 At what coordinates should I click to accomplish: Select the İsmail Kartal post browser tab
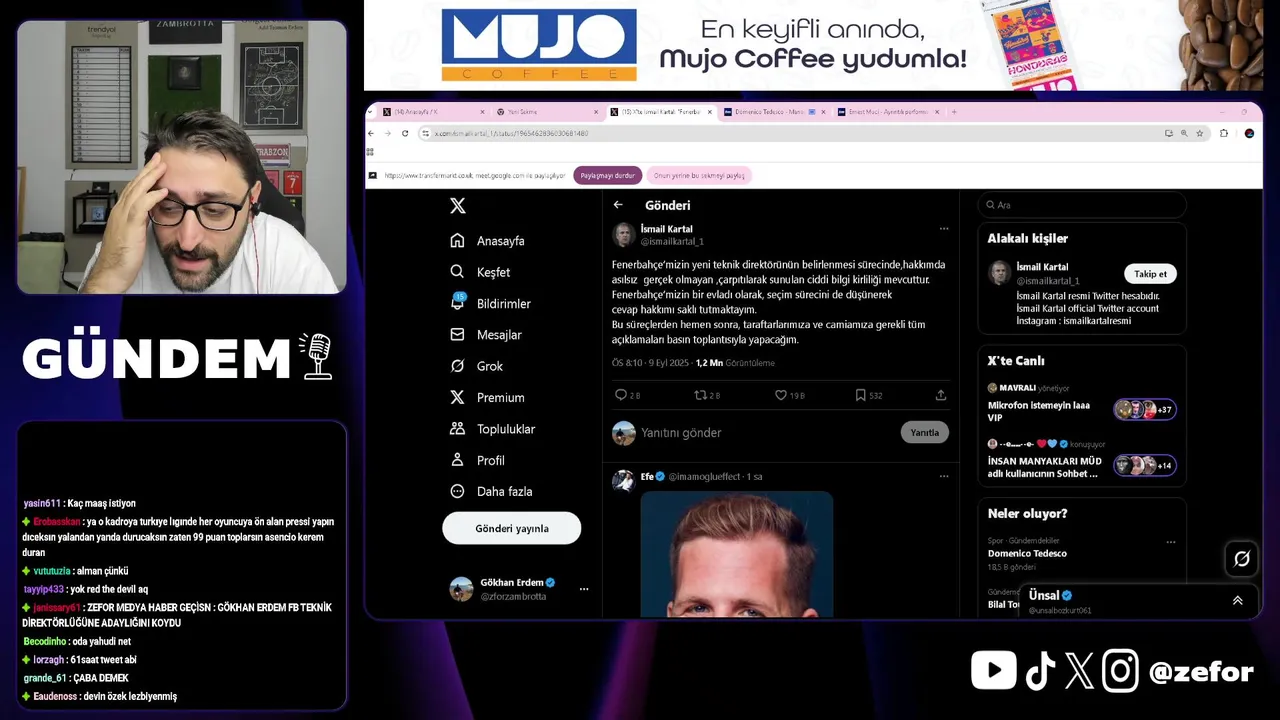click(x=660, y=112)
